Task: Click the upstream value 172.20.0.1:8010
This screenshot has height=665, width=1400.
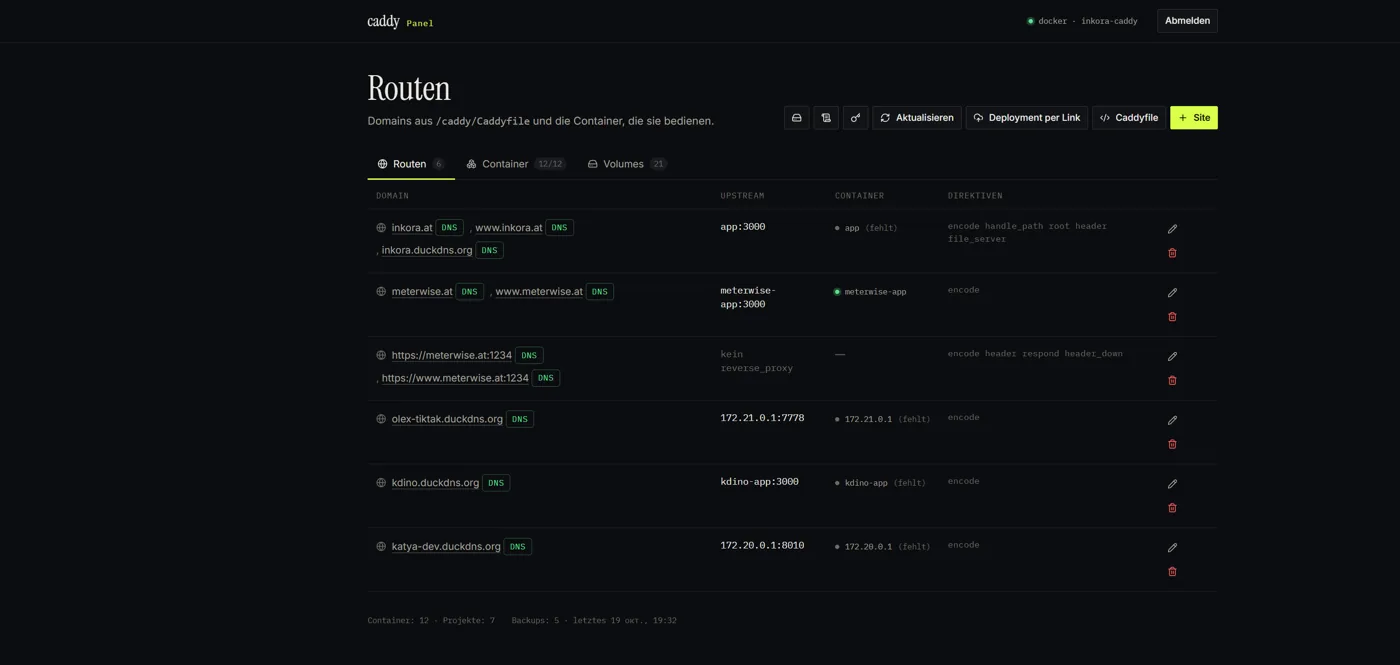Action: (x=762, y=546)
